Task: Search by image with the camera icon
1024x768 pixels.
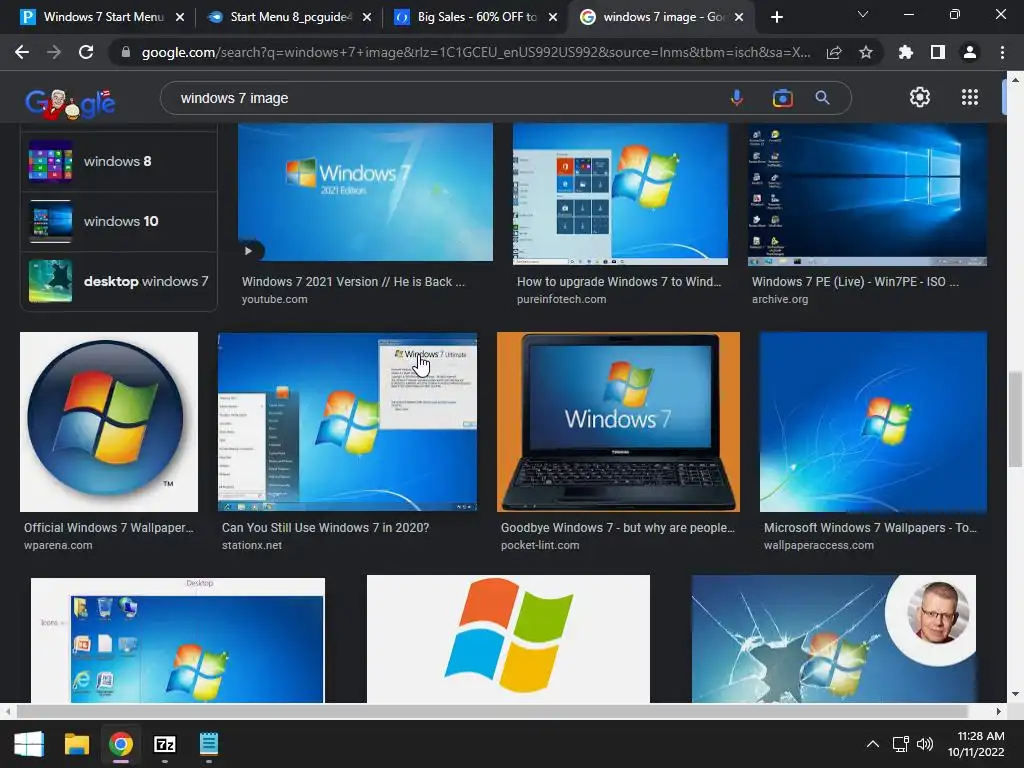Action: pyautogui.click(x=782, y=98)
